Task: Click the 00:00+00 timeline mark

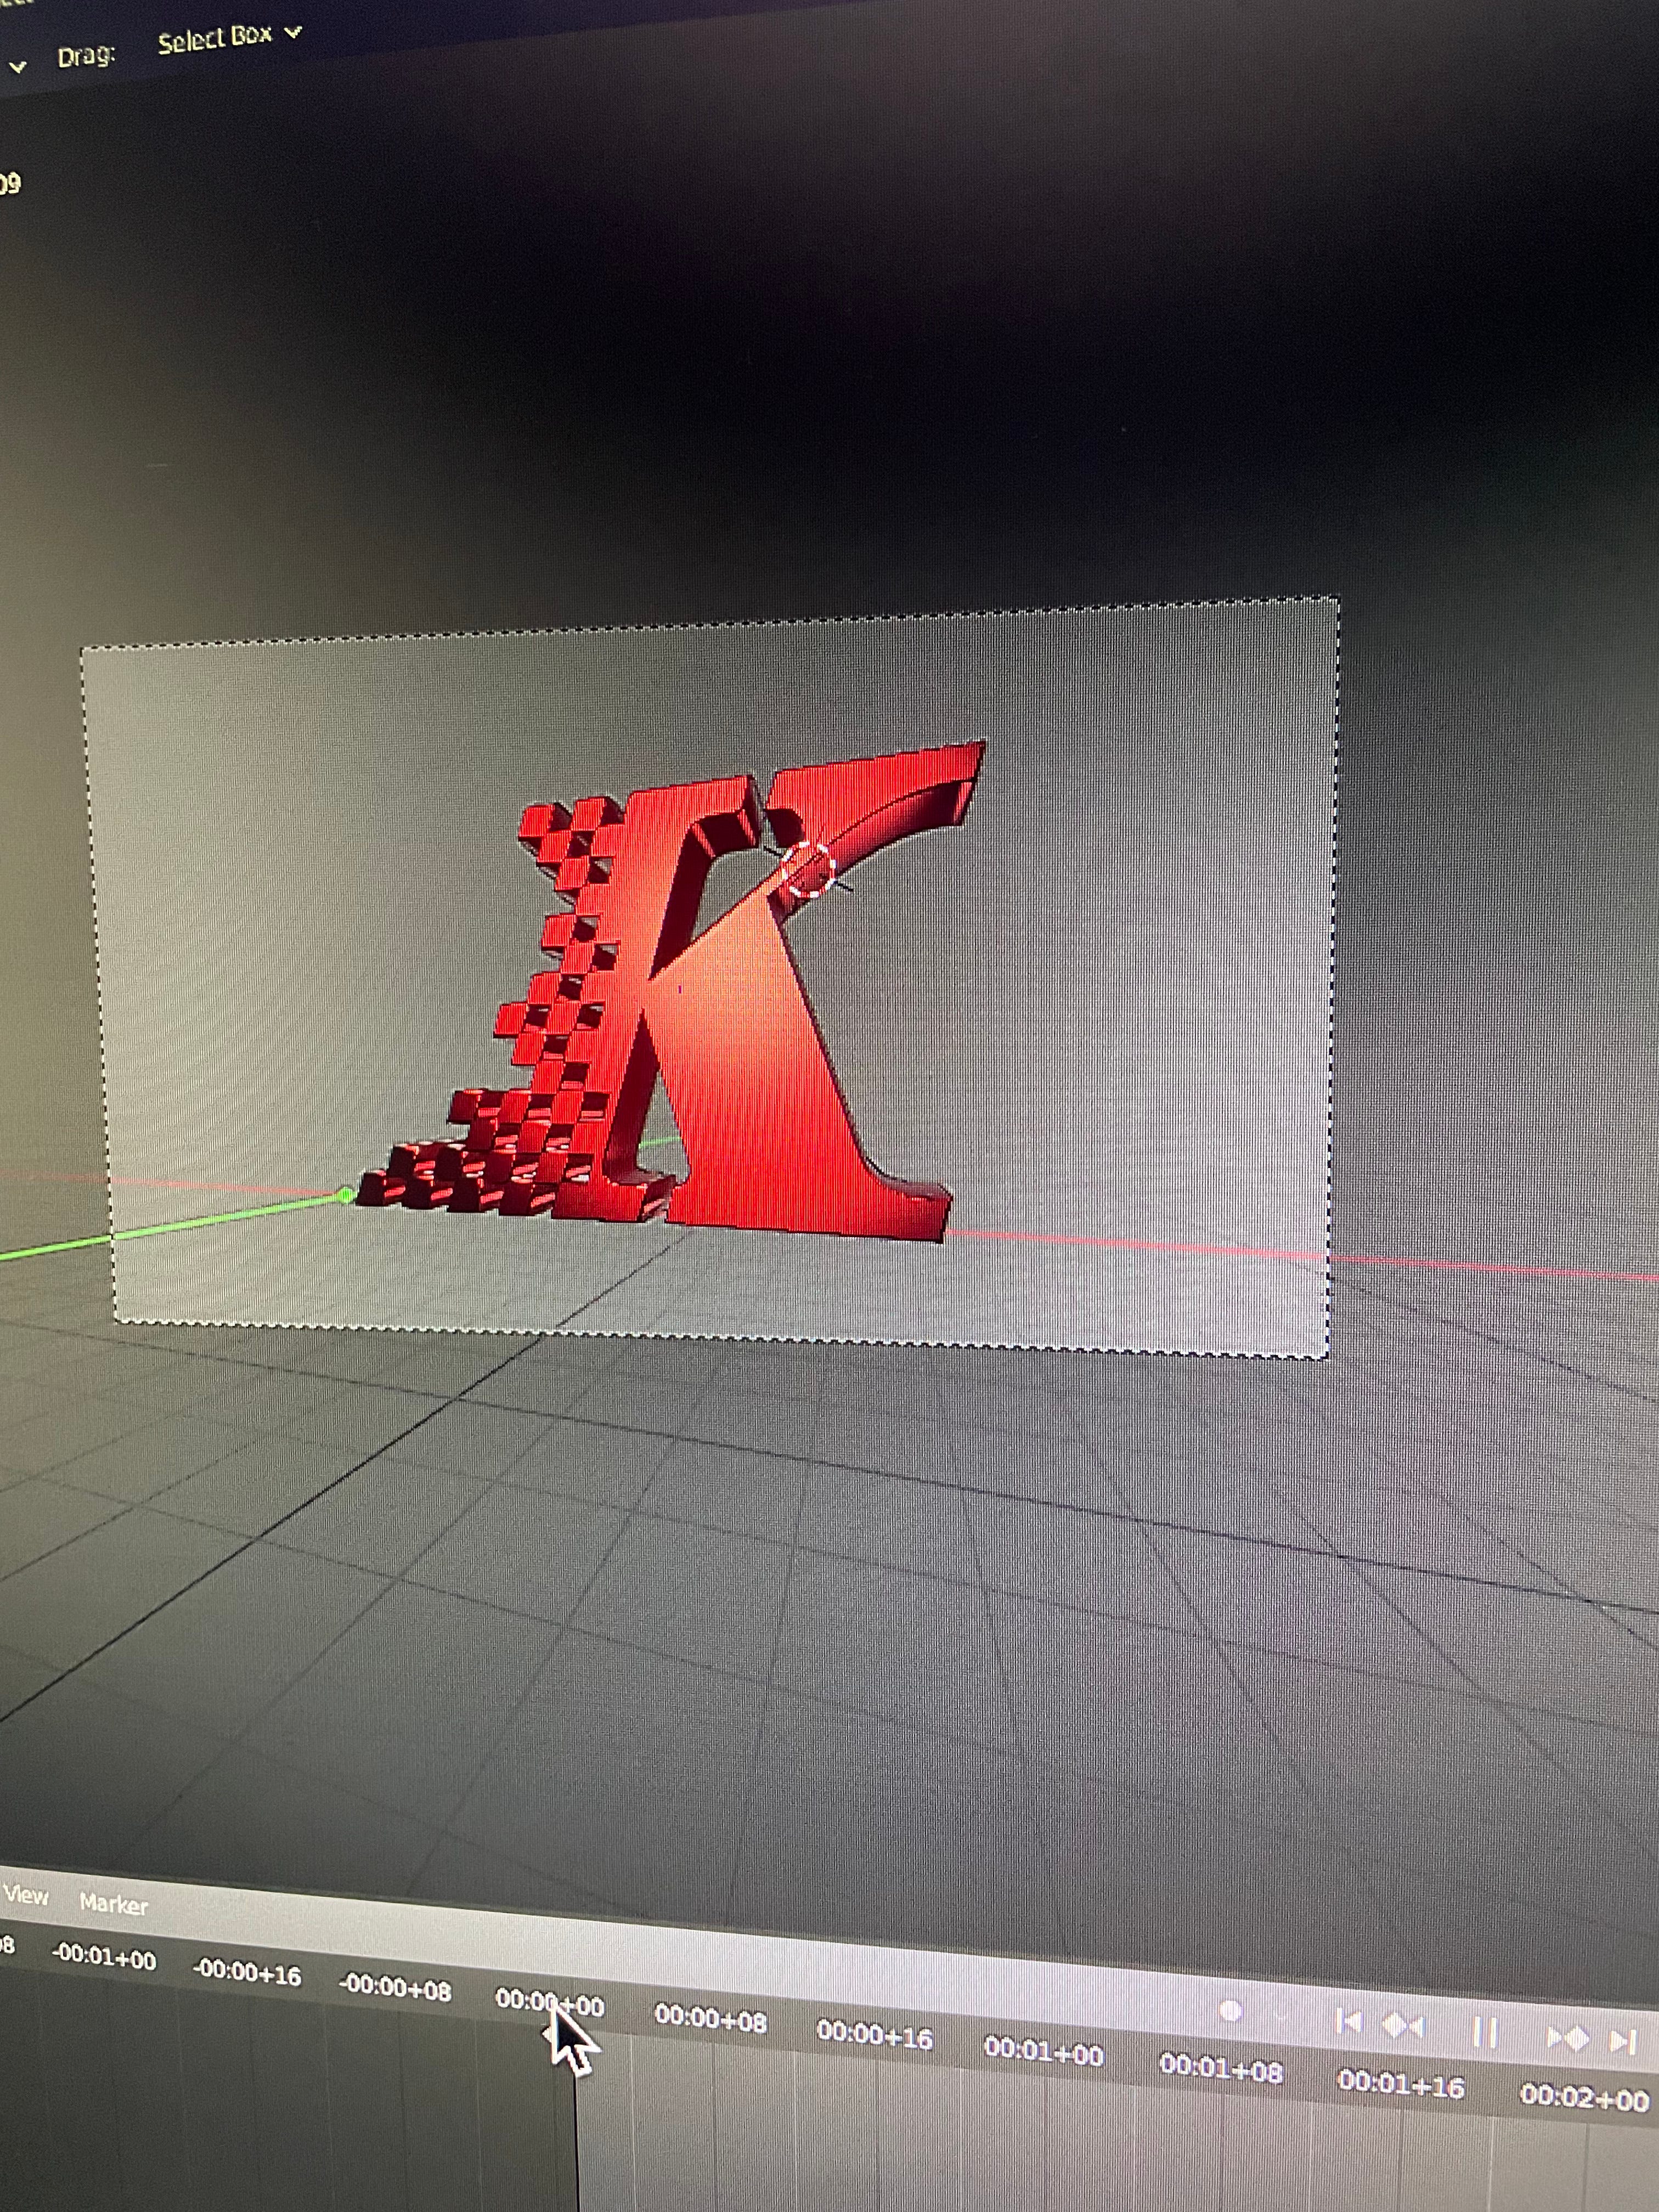Action: click(x=549, y=2002)
